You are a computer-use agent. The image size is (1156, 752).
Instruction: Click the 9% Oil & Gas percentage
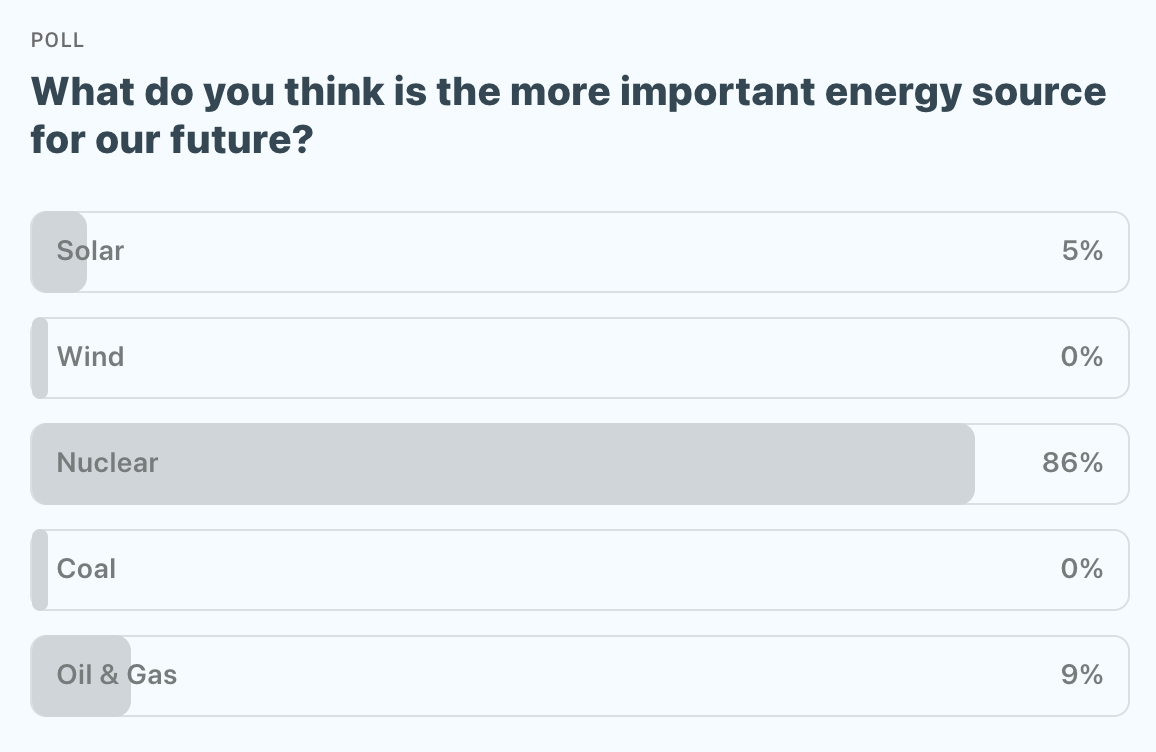point(1082,675)
